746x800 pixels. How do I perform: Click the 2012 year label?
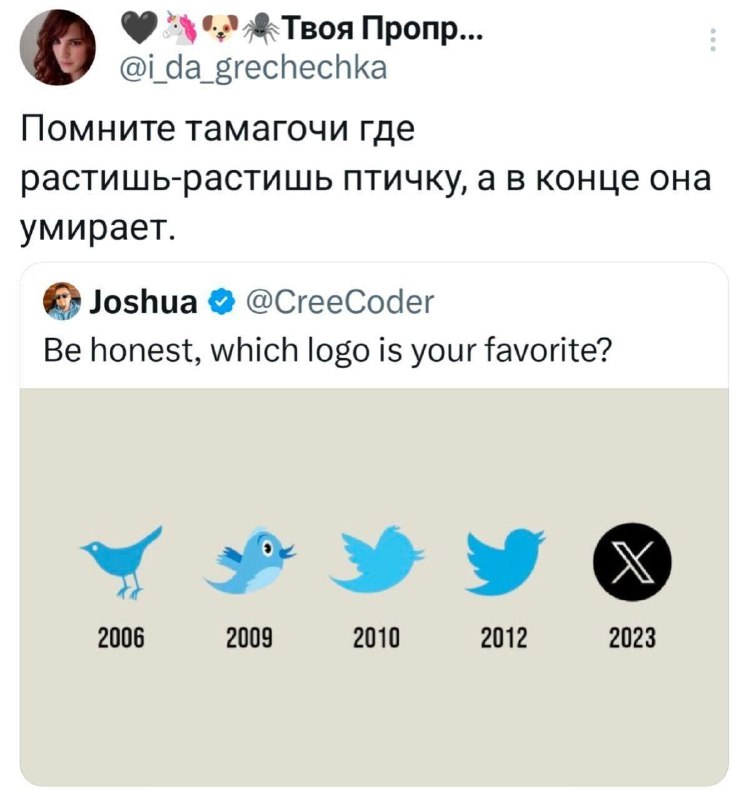[503, 637]
